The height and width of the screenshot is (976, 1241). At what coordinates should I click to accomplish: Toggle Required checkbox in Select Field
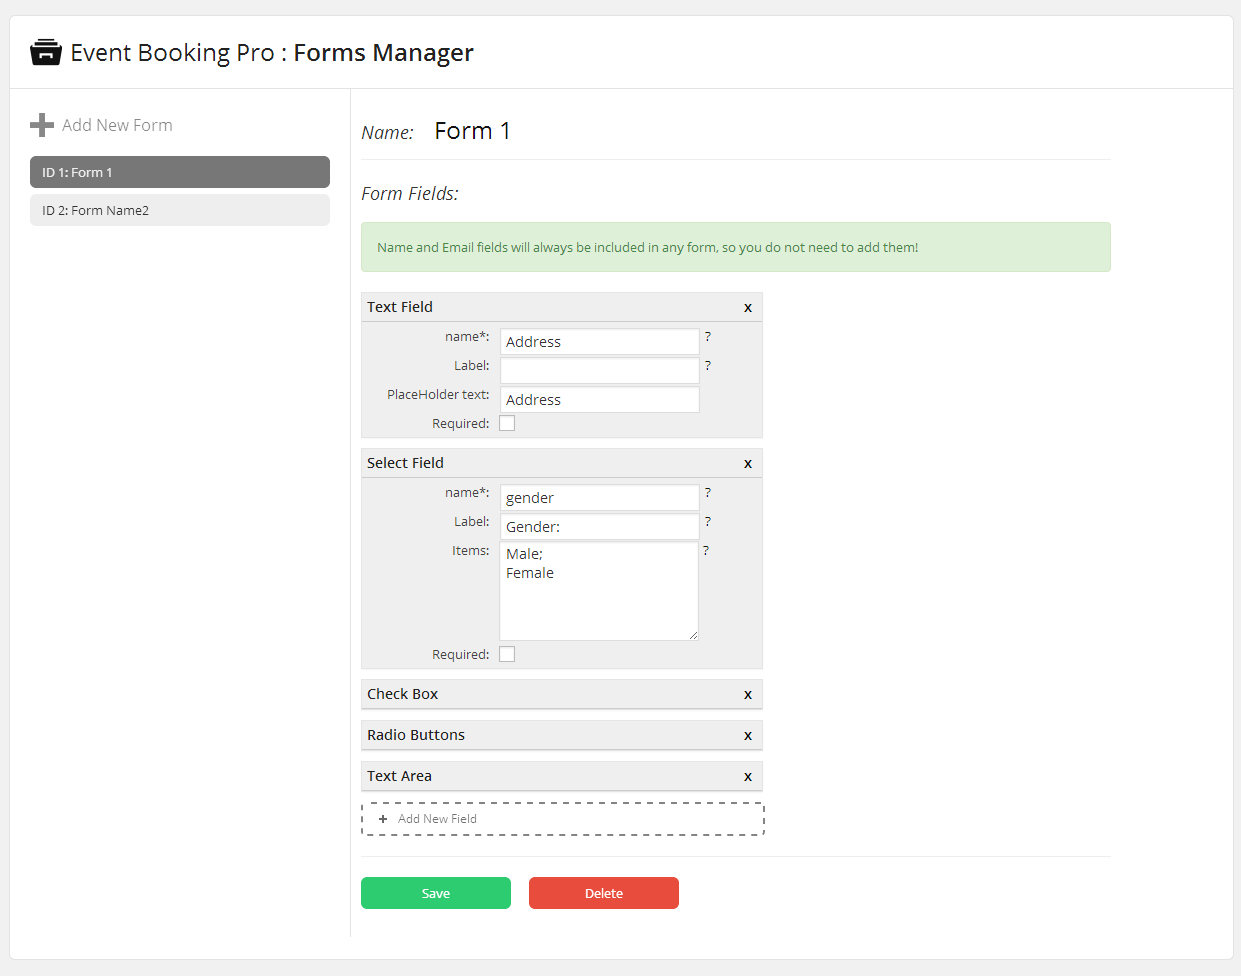[x=507, y=654]
